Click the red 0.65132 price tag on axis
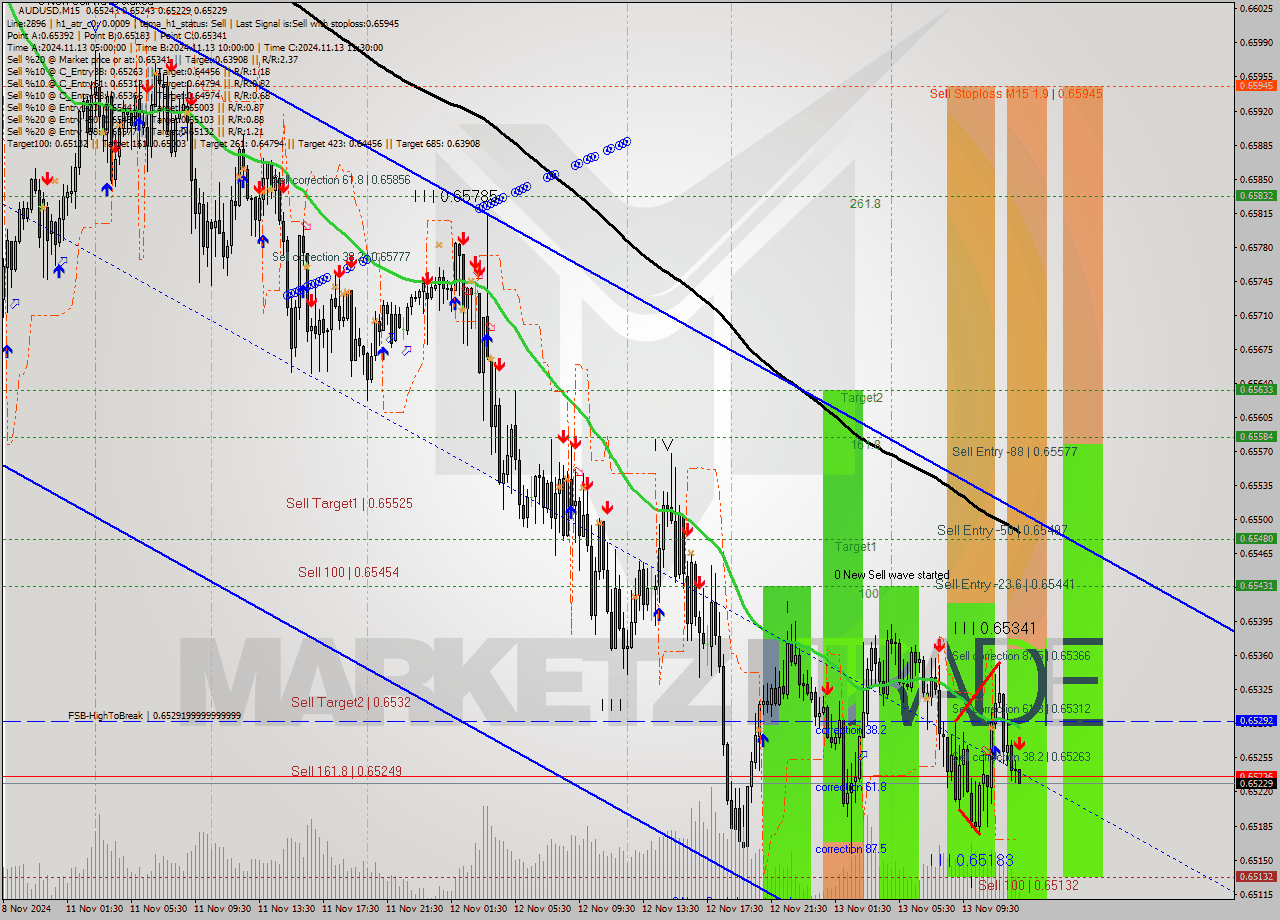The image size is (1280, 920). coord(1256,877)
